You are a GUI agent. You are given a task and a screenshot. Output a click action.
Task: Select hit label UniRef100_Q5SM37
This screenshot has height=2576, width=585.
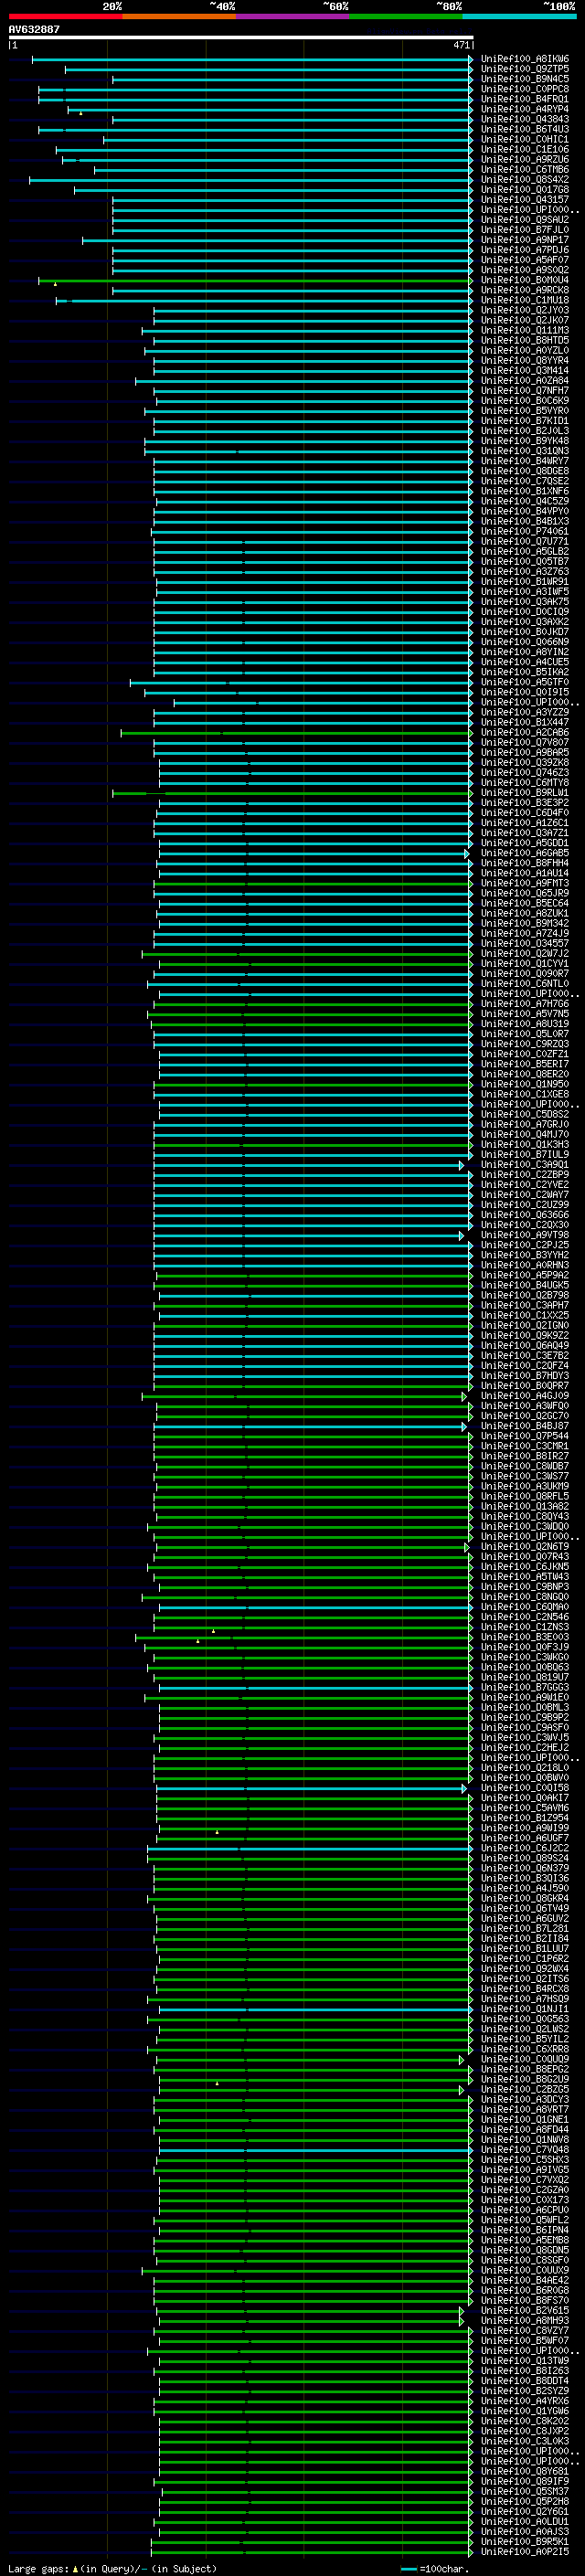tap(525, 2491)
